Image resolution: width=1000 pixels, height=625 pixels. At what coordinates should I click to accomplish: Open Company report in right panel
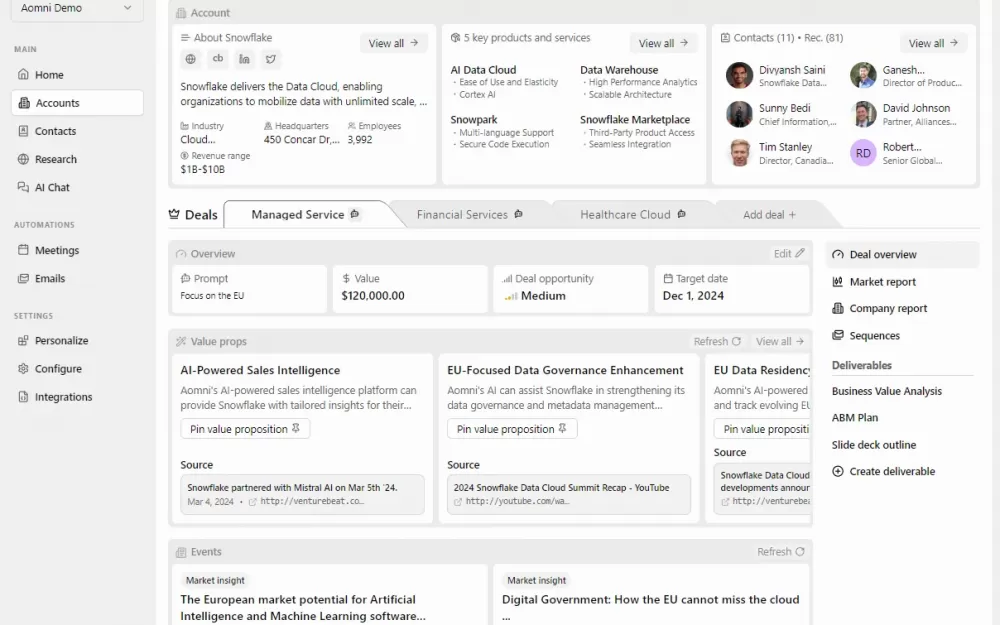[x=903, y=308]
